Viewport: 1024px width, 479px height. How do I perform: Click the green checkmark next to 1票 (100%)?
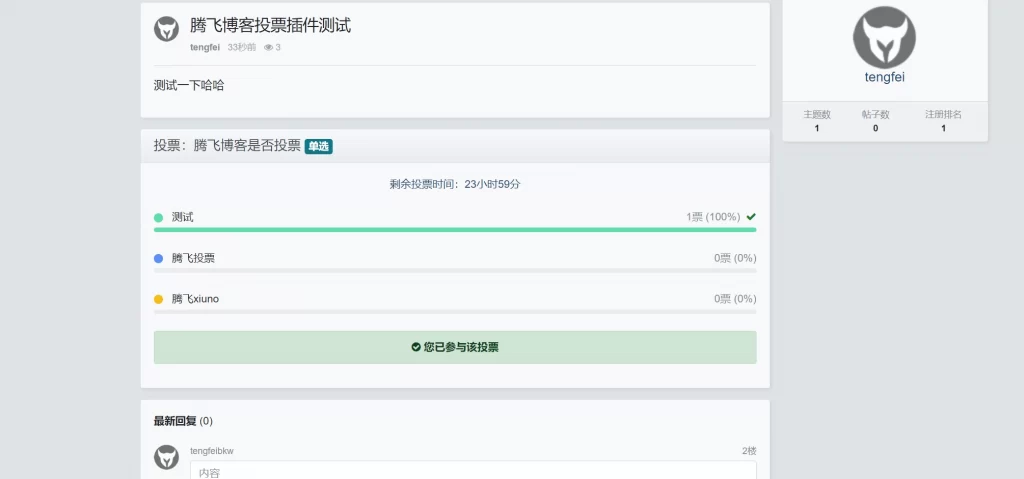click(x=750, y=216)
